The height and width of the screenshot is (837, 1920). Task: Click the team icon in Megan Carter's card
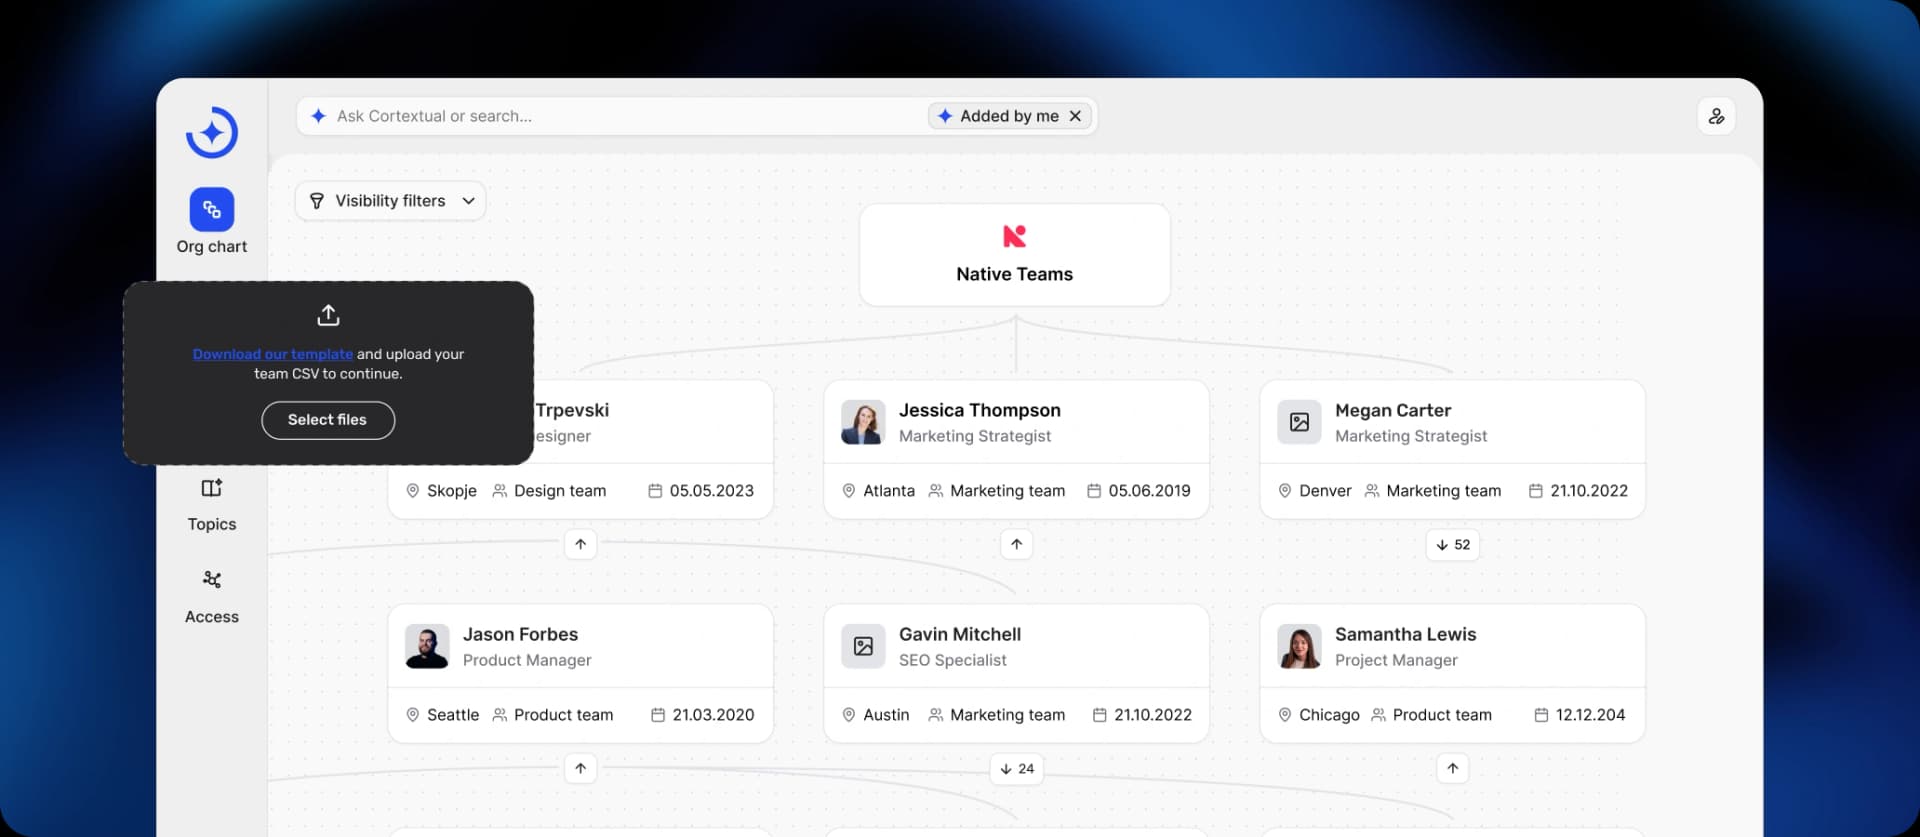(1372, 491)
